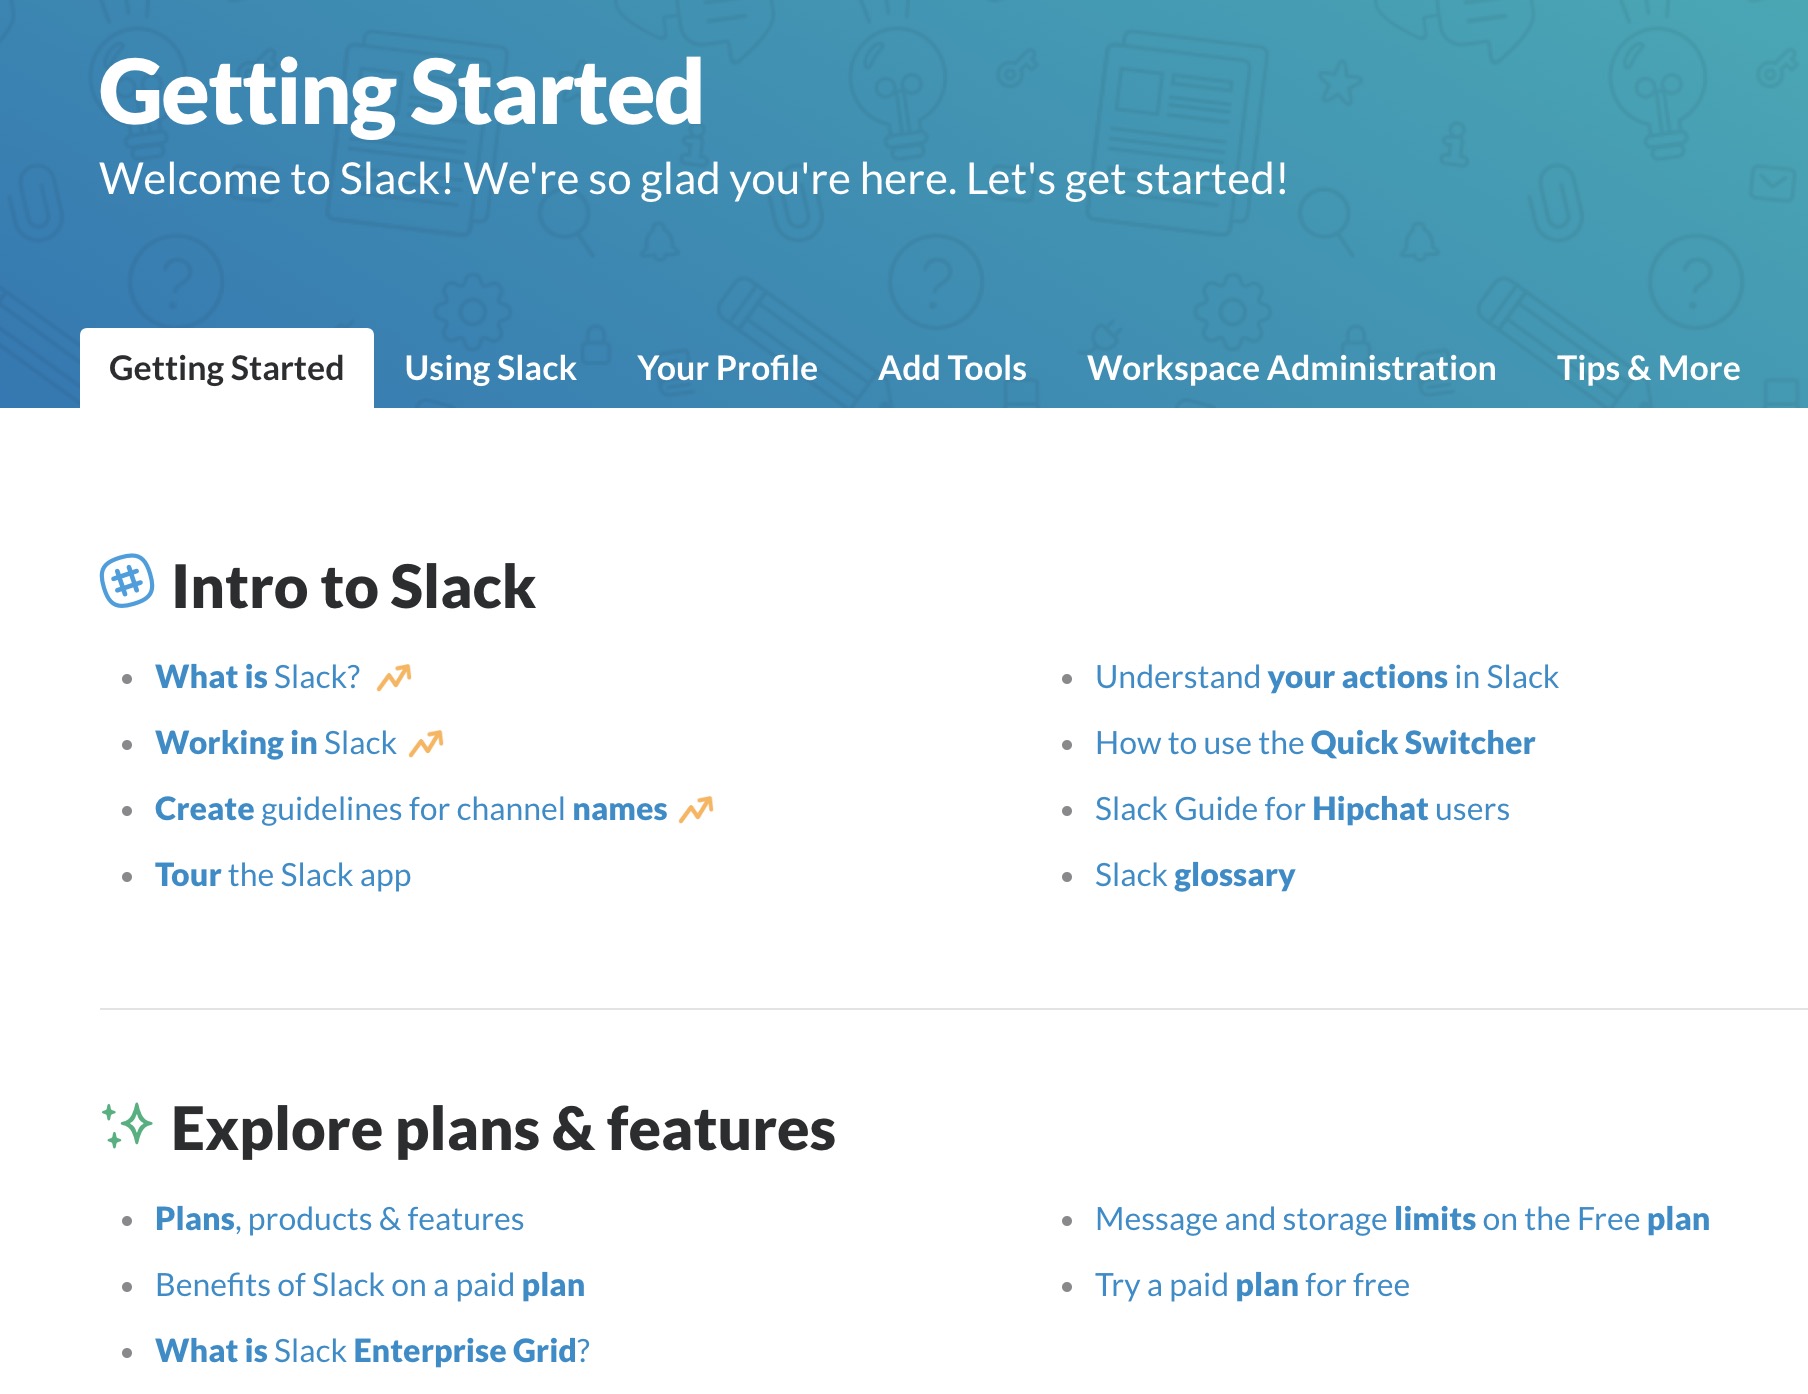Viewport: 1808px width, 1394px height.
Task: Switch to the Using Slack tab
Action: (490, 367)
